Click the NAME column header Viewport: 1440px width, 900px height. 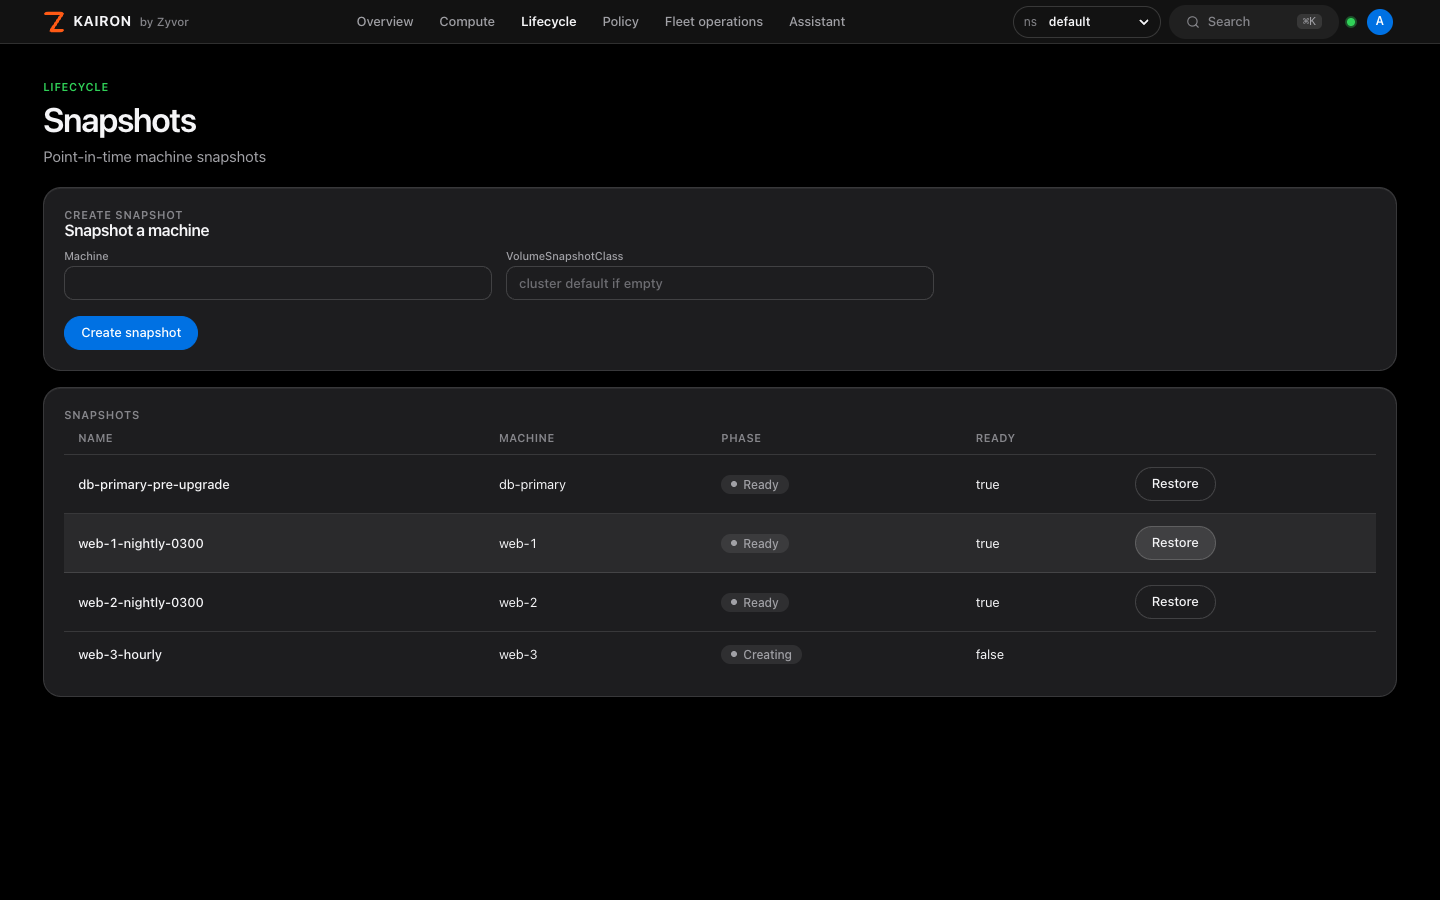pyautogui.click(x=96, y=438)
